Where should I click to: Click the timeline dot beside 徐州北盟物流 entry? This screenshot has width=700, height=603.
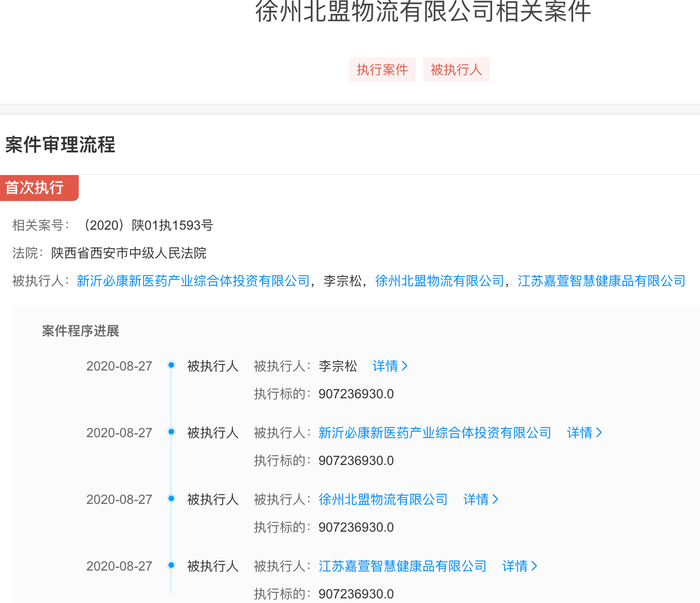[171, 498]
